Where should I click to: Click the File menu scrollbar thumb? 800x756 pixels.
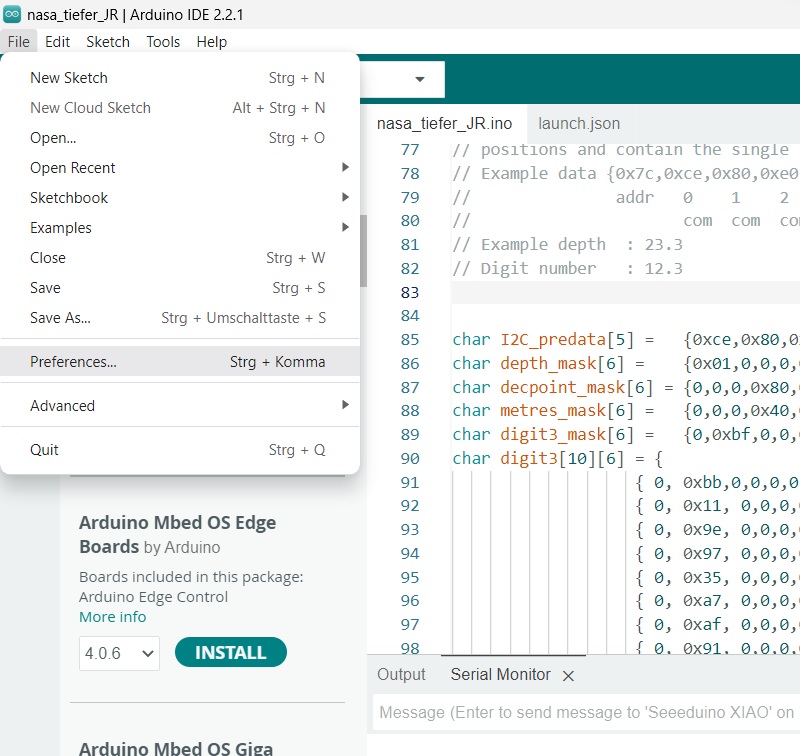363,250
